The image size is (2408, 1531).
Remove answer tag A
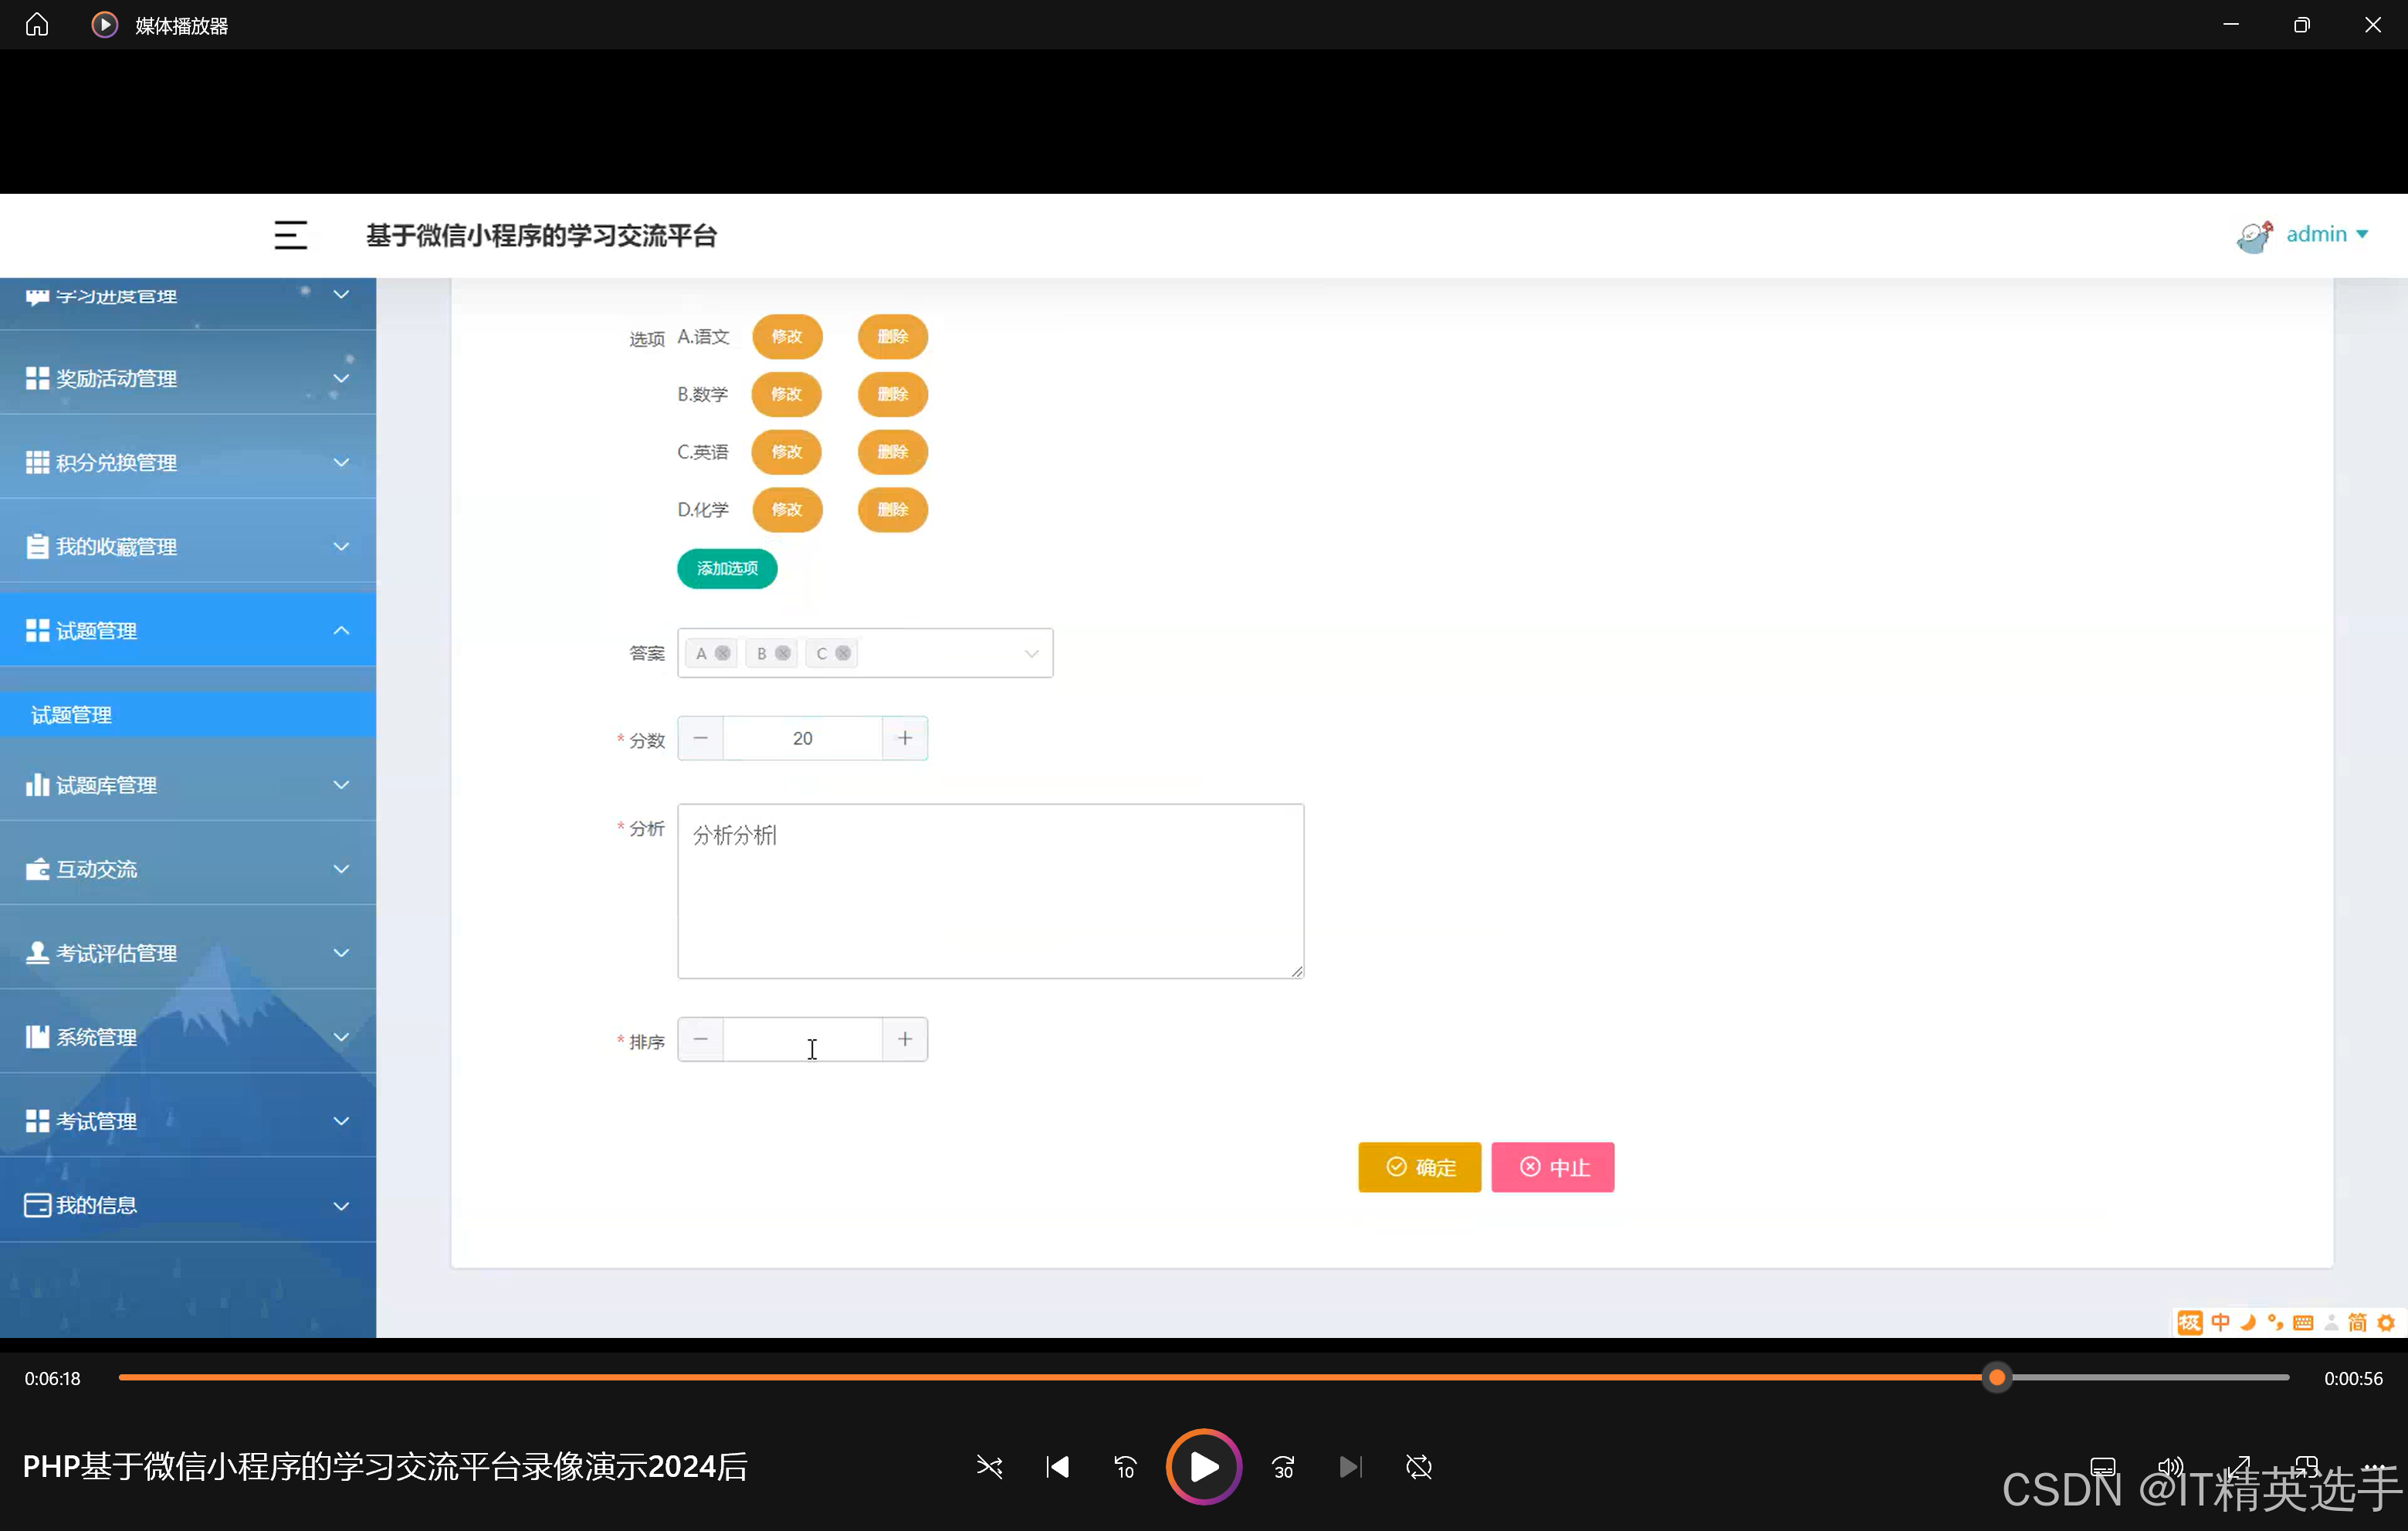(723, 653)
